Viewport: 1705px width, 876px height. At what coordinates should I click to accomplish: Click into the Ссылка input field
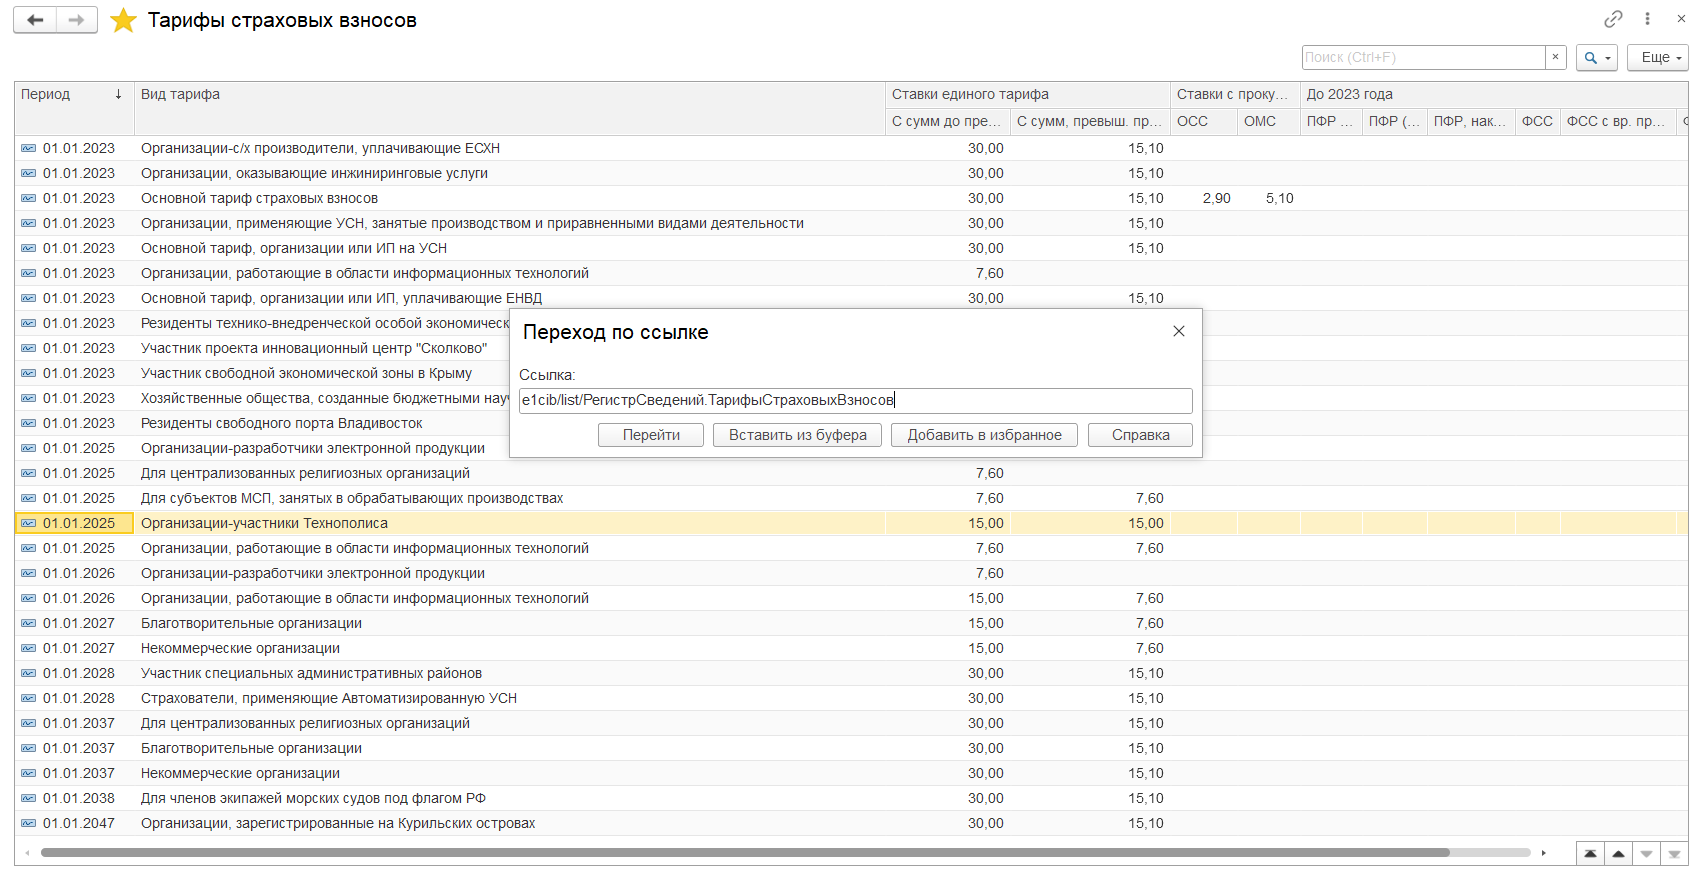(855, 400)
